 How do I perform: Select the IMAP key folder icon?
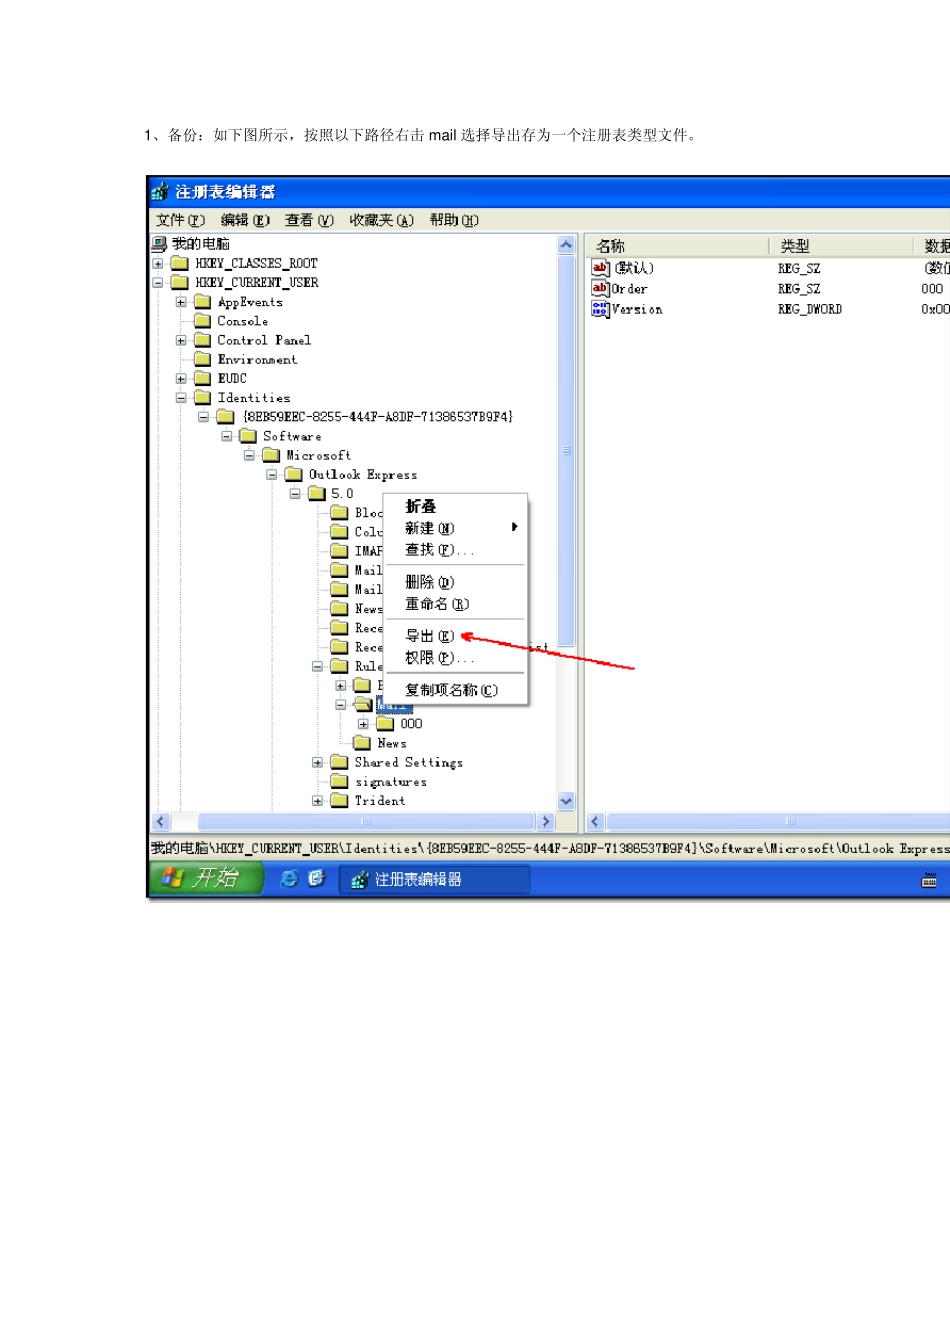pyautogui.click(x=340, y=551)
